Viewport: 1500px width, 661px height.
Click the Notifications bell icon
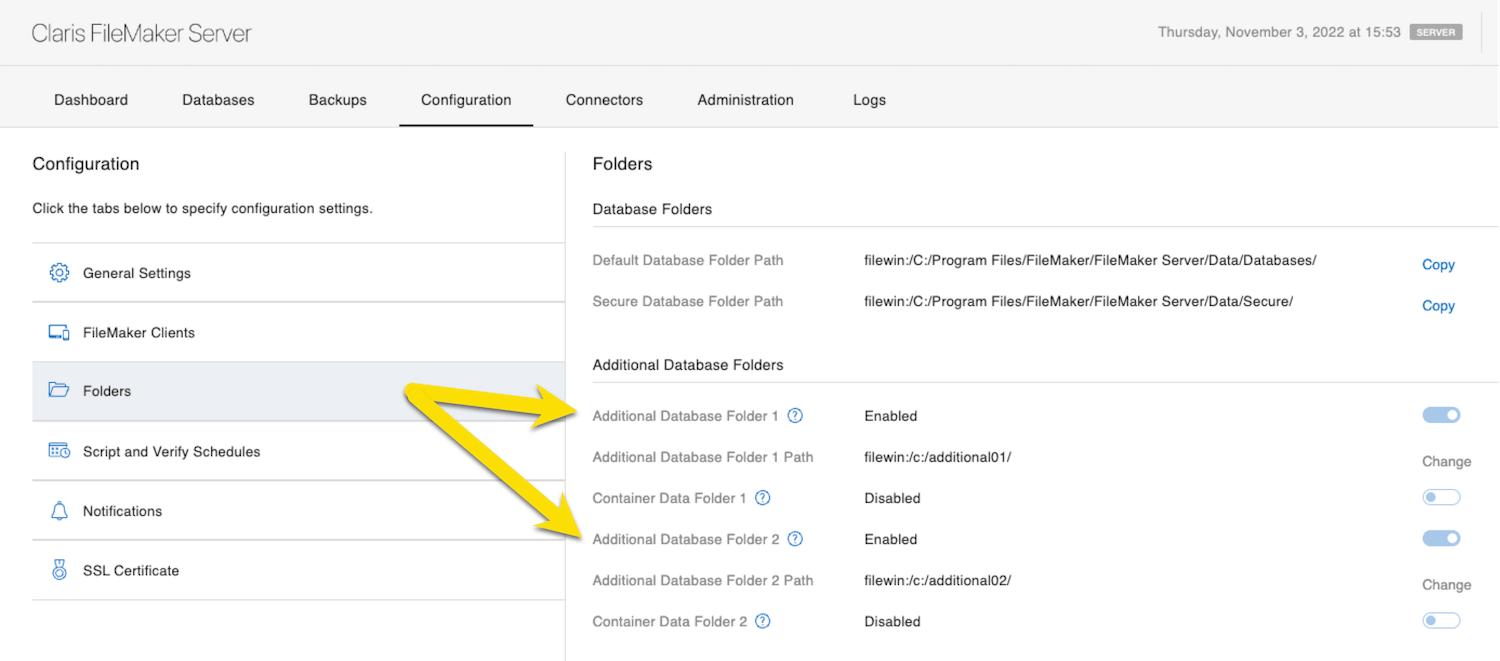(x=59, y=511)
